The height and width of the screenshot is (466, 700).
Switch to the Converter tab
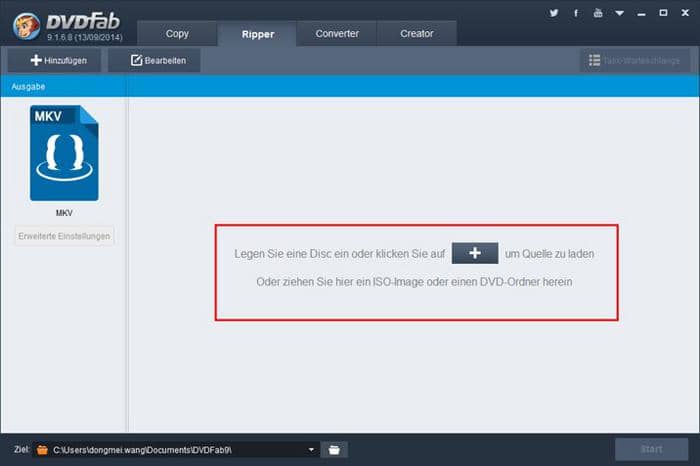coord(337,33)
